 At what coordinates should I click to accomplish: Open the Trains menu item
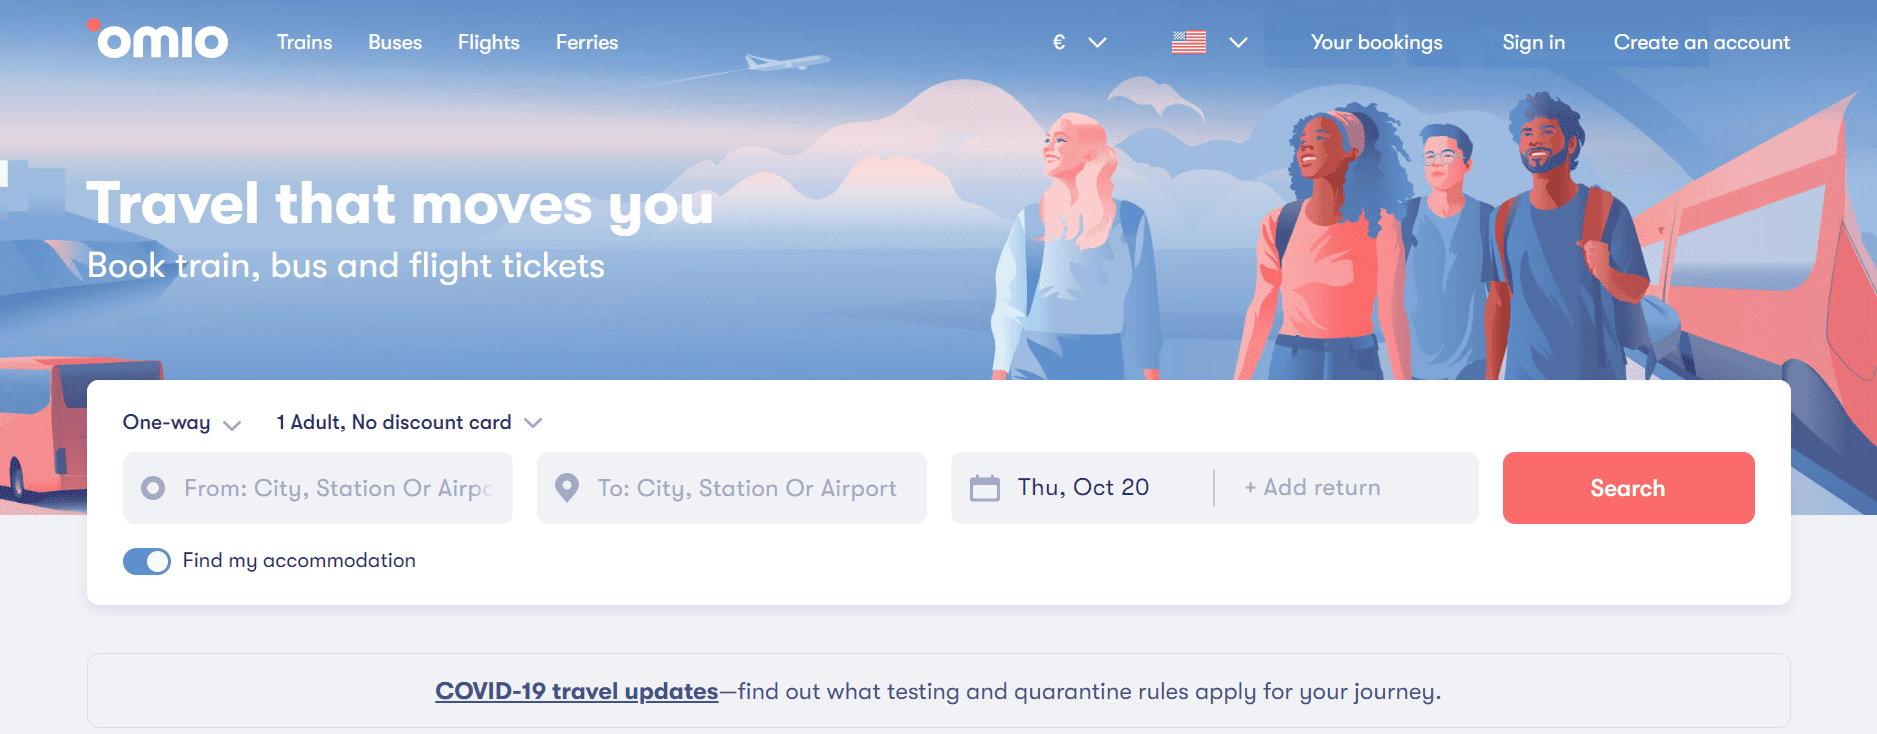coord(304,42)
